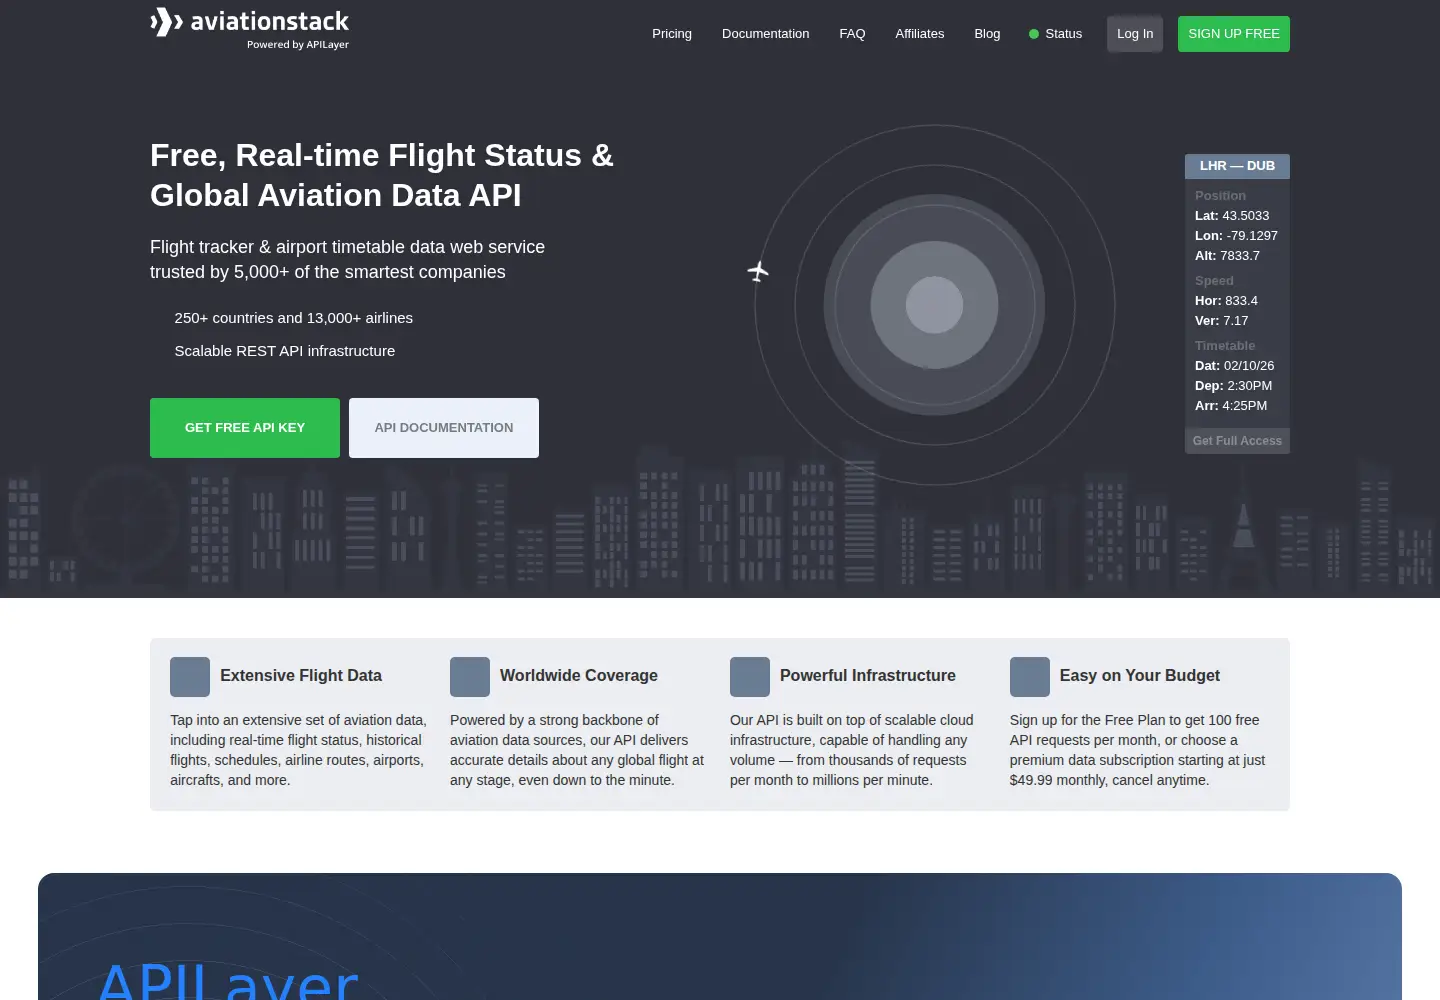Screen dimensions: 1440x1000
Task: Click the Log In button
Action: [x=1135, y=34]
